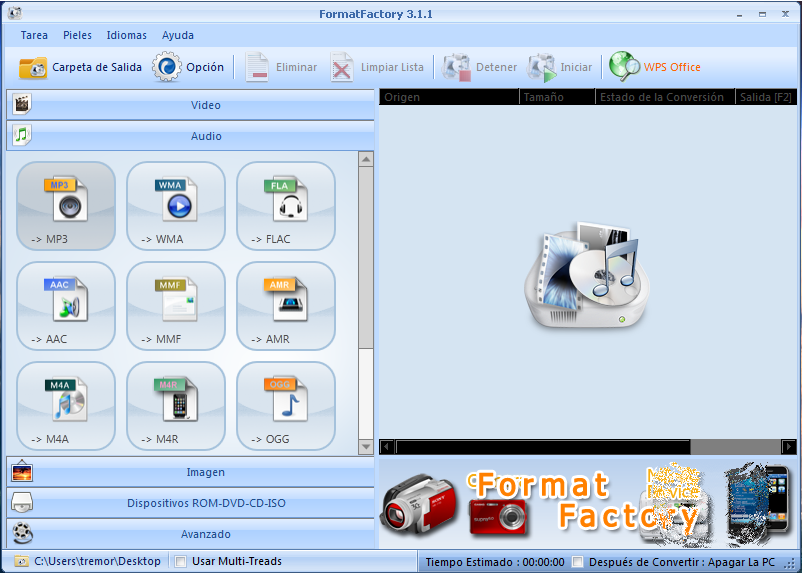Choose the -> AAC conversion icon
802x573 pixels.
pyautogui.click(x=66, y=306)
